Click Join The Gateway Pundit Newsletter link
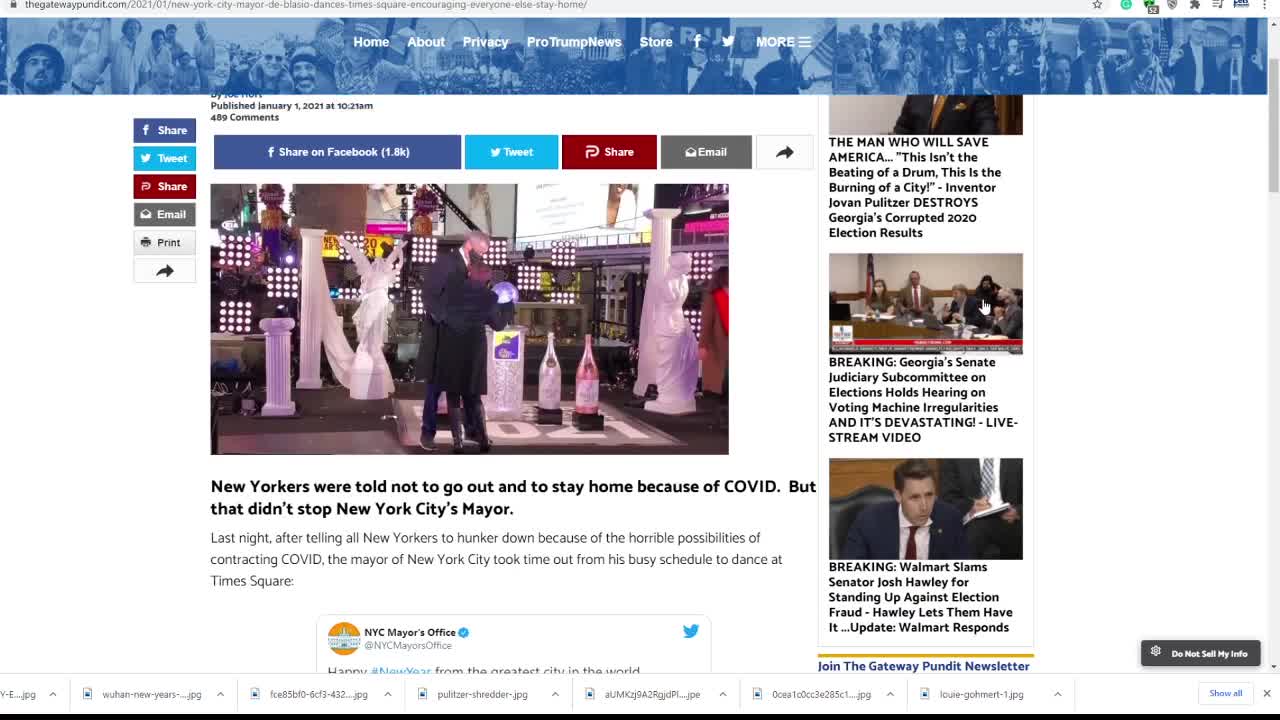This screenshot has height=720, width=1280. 923,666
